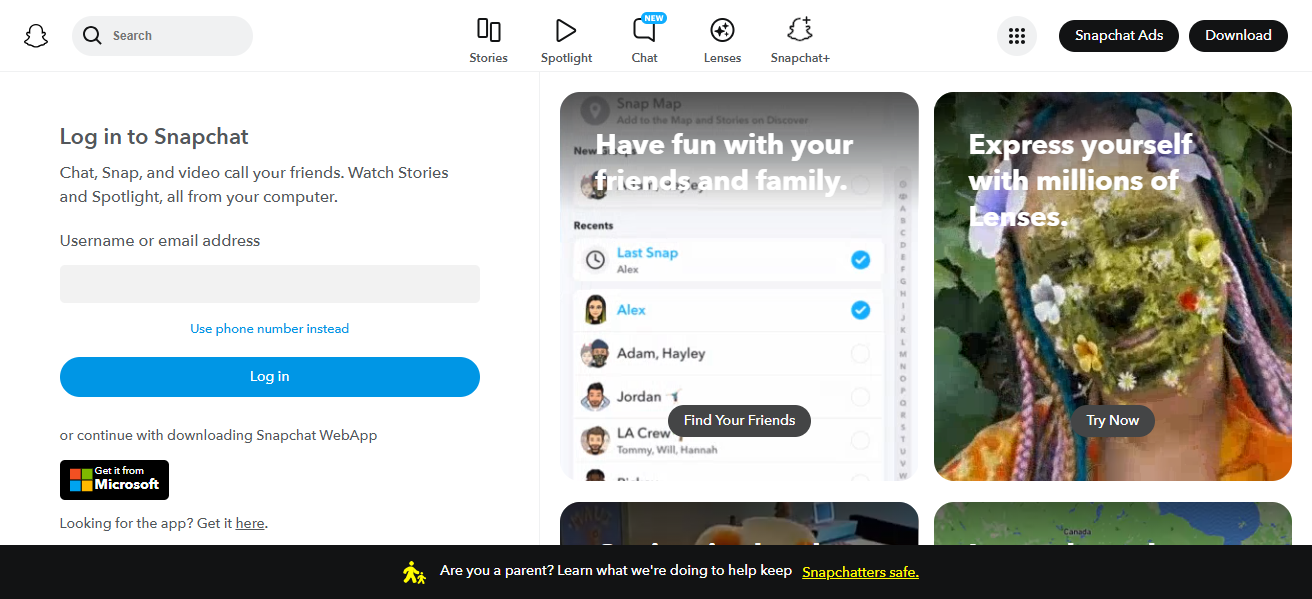The width and height of the screenshot is (1312, 599).
Task: Open the Spotlight tab
Action: point(567,41)
